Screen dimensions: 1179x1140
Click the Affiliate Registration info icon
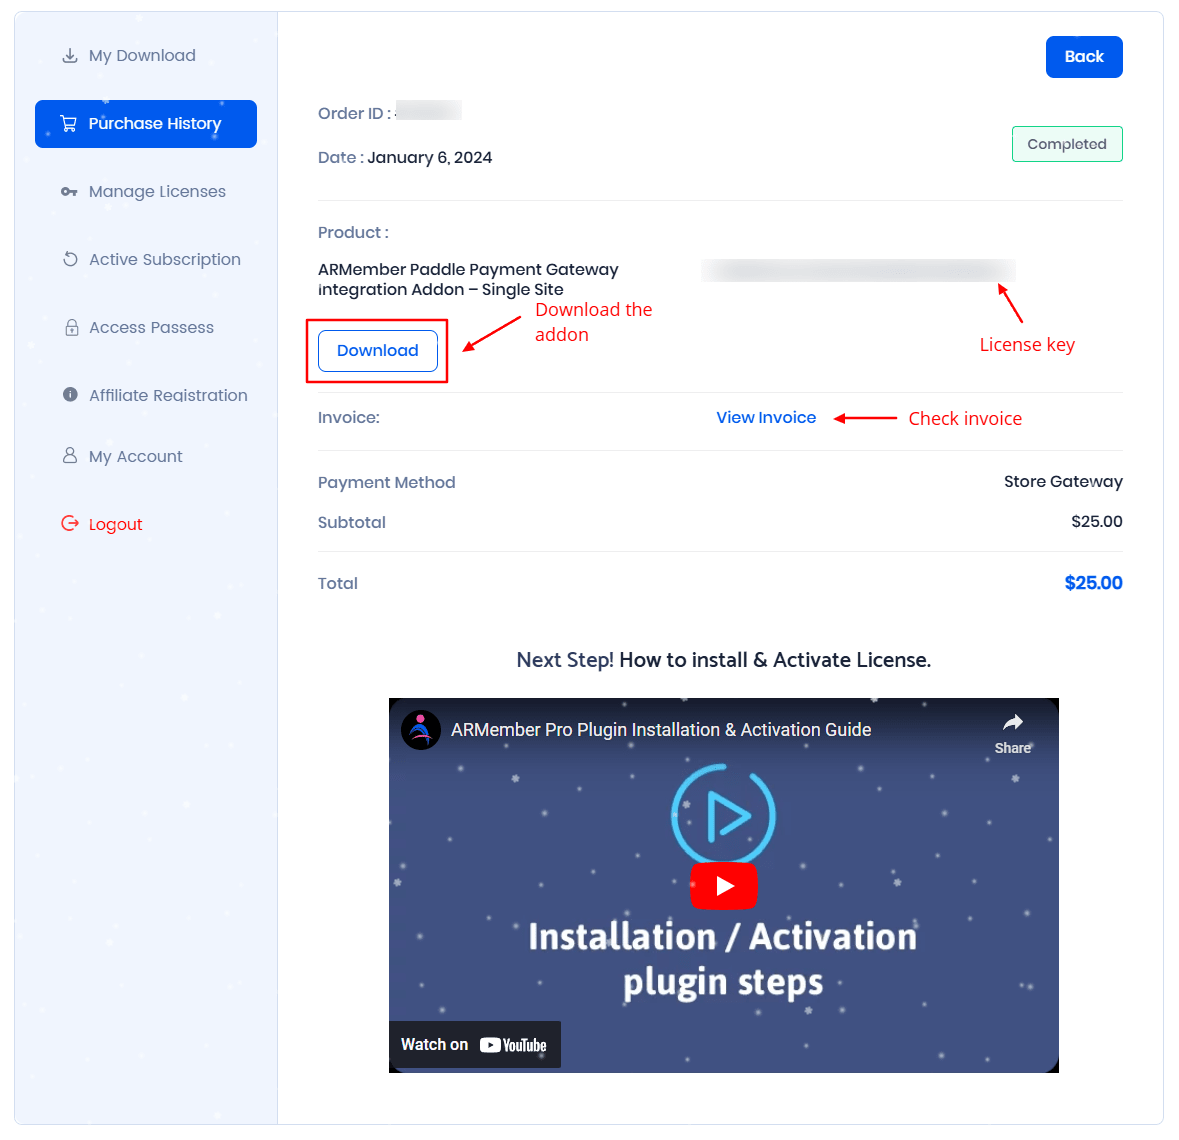70,395
